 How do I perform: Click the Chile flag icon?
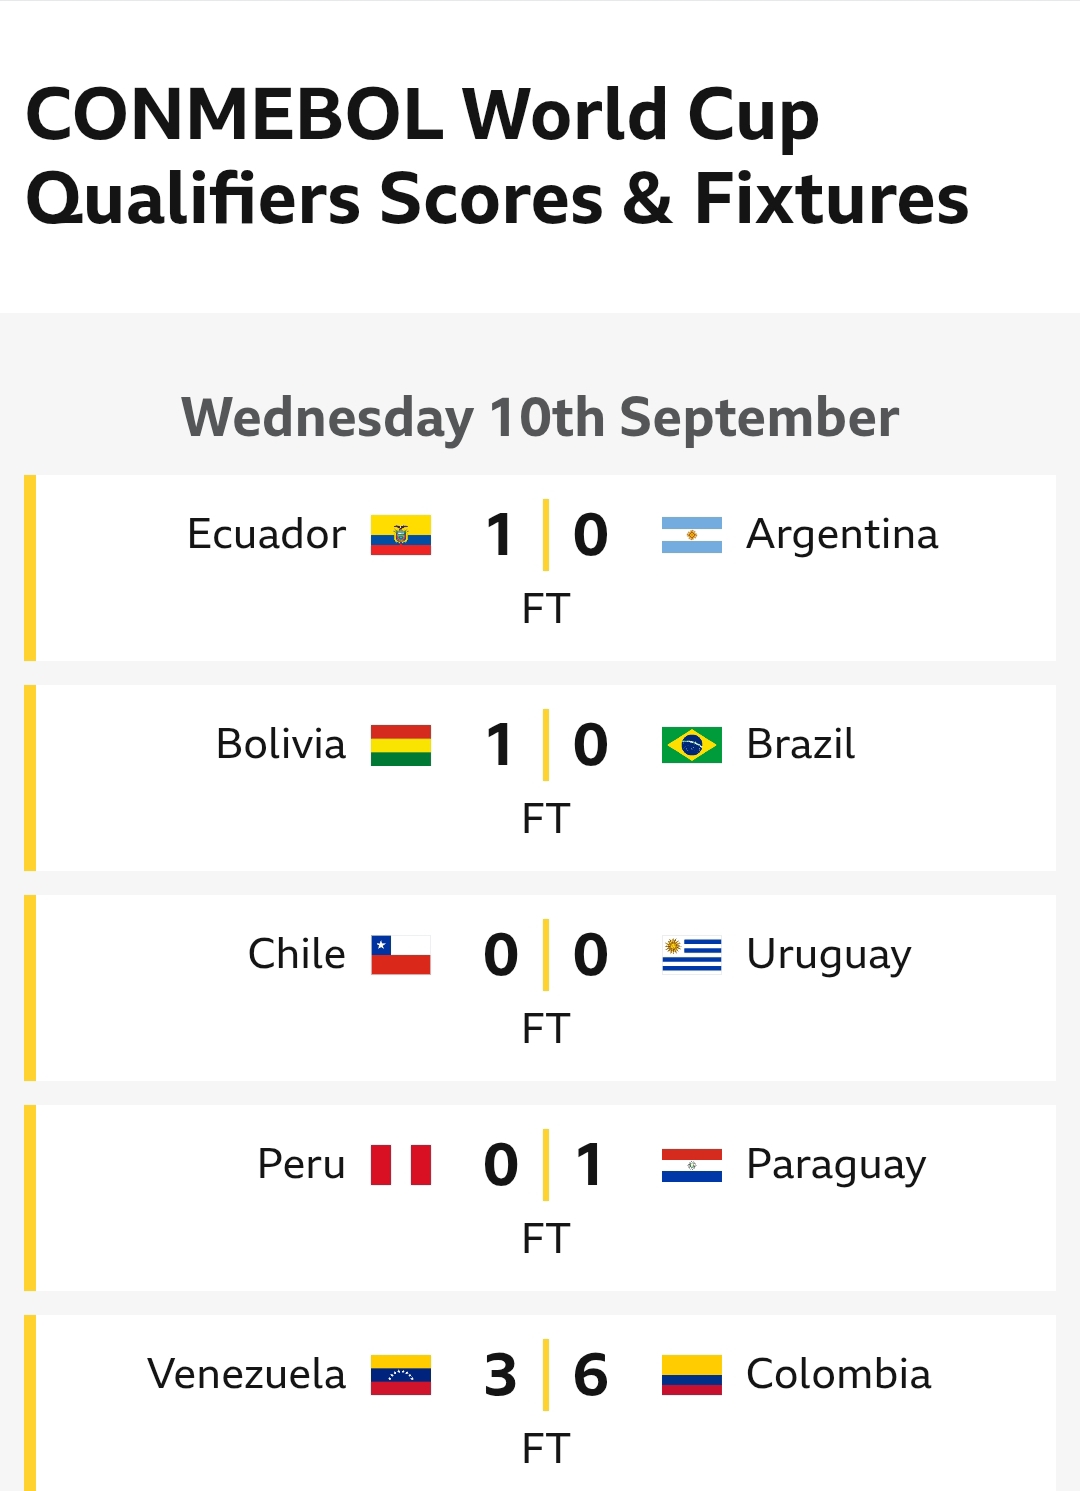point(401,955)
